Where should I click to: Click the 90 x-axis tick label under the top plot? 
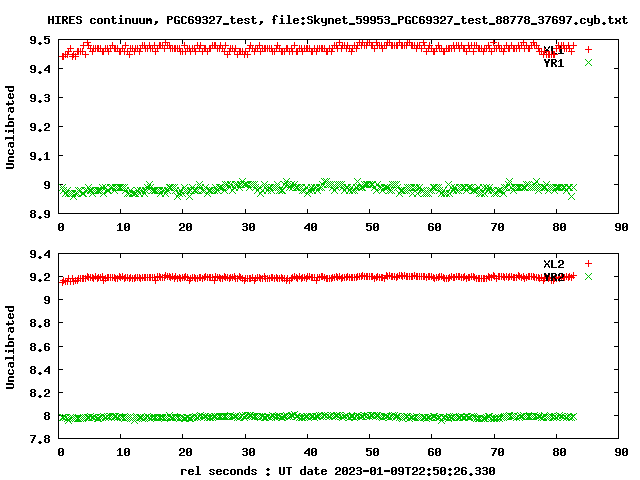[x=621, y=227]
